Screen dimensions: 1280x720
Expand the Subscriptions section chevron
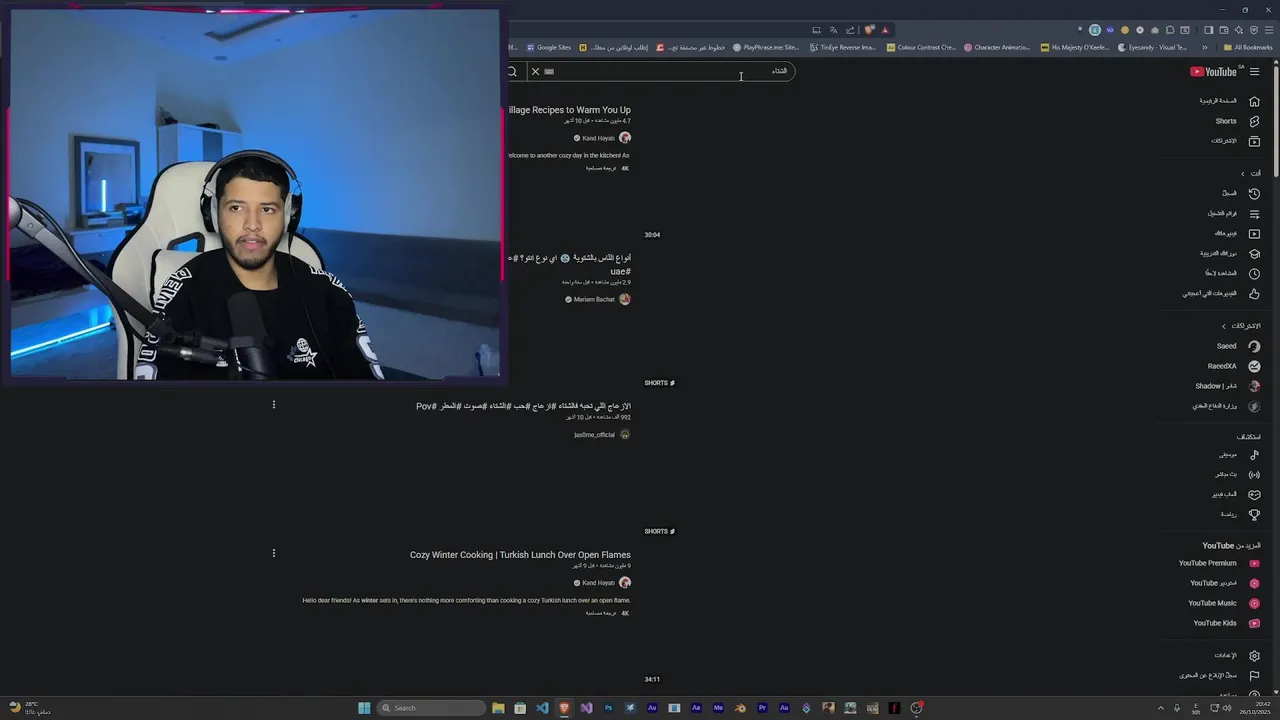pyautogui.click(x=1223, y=326)
